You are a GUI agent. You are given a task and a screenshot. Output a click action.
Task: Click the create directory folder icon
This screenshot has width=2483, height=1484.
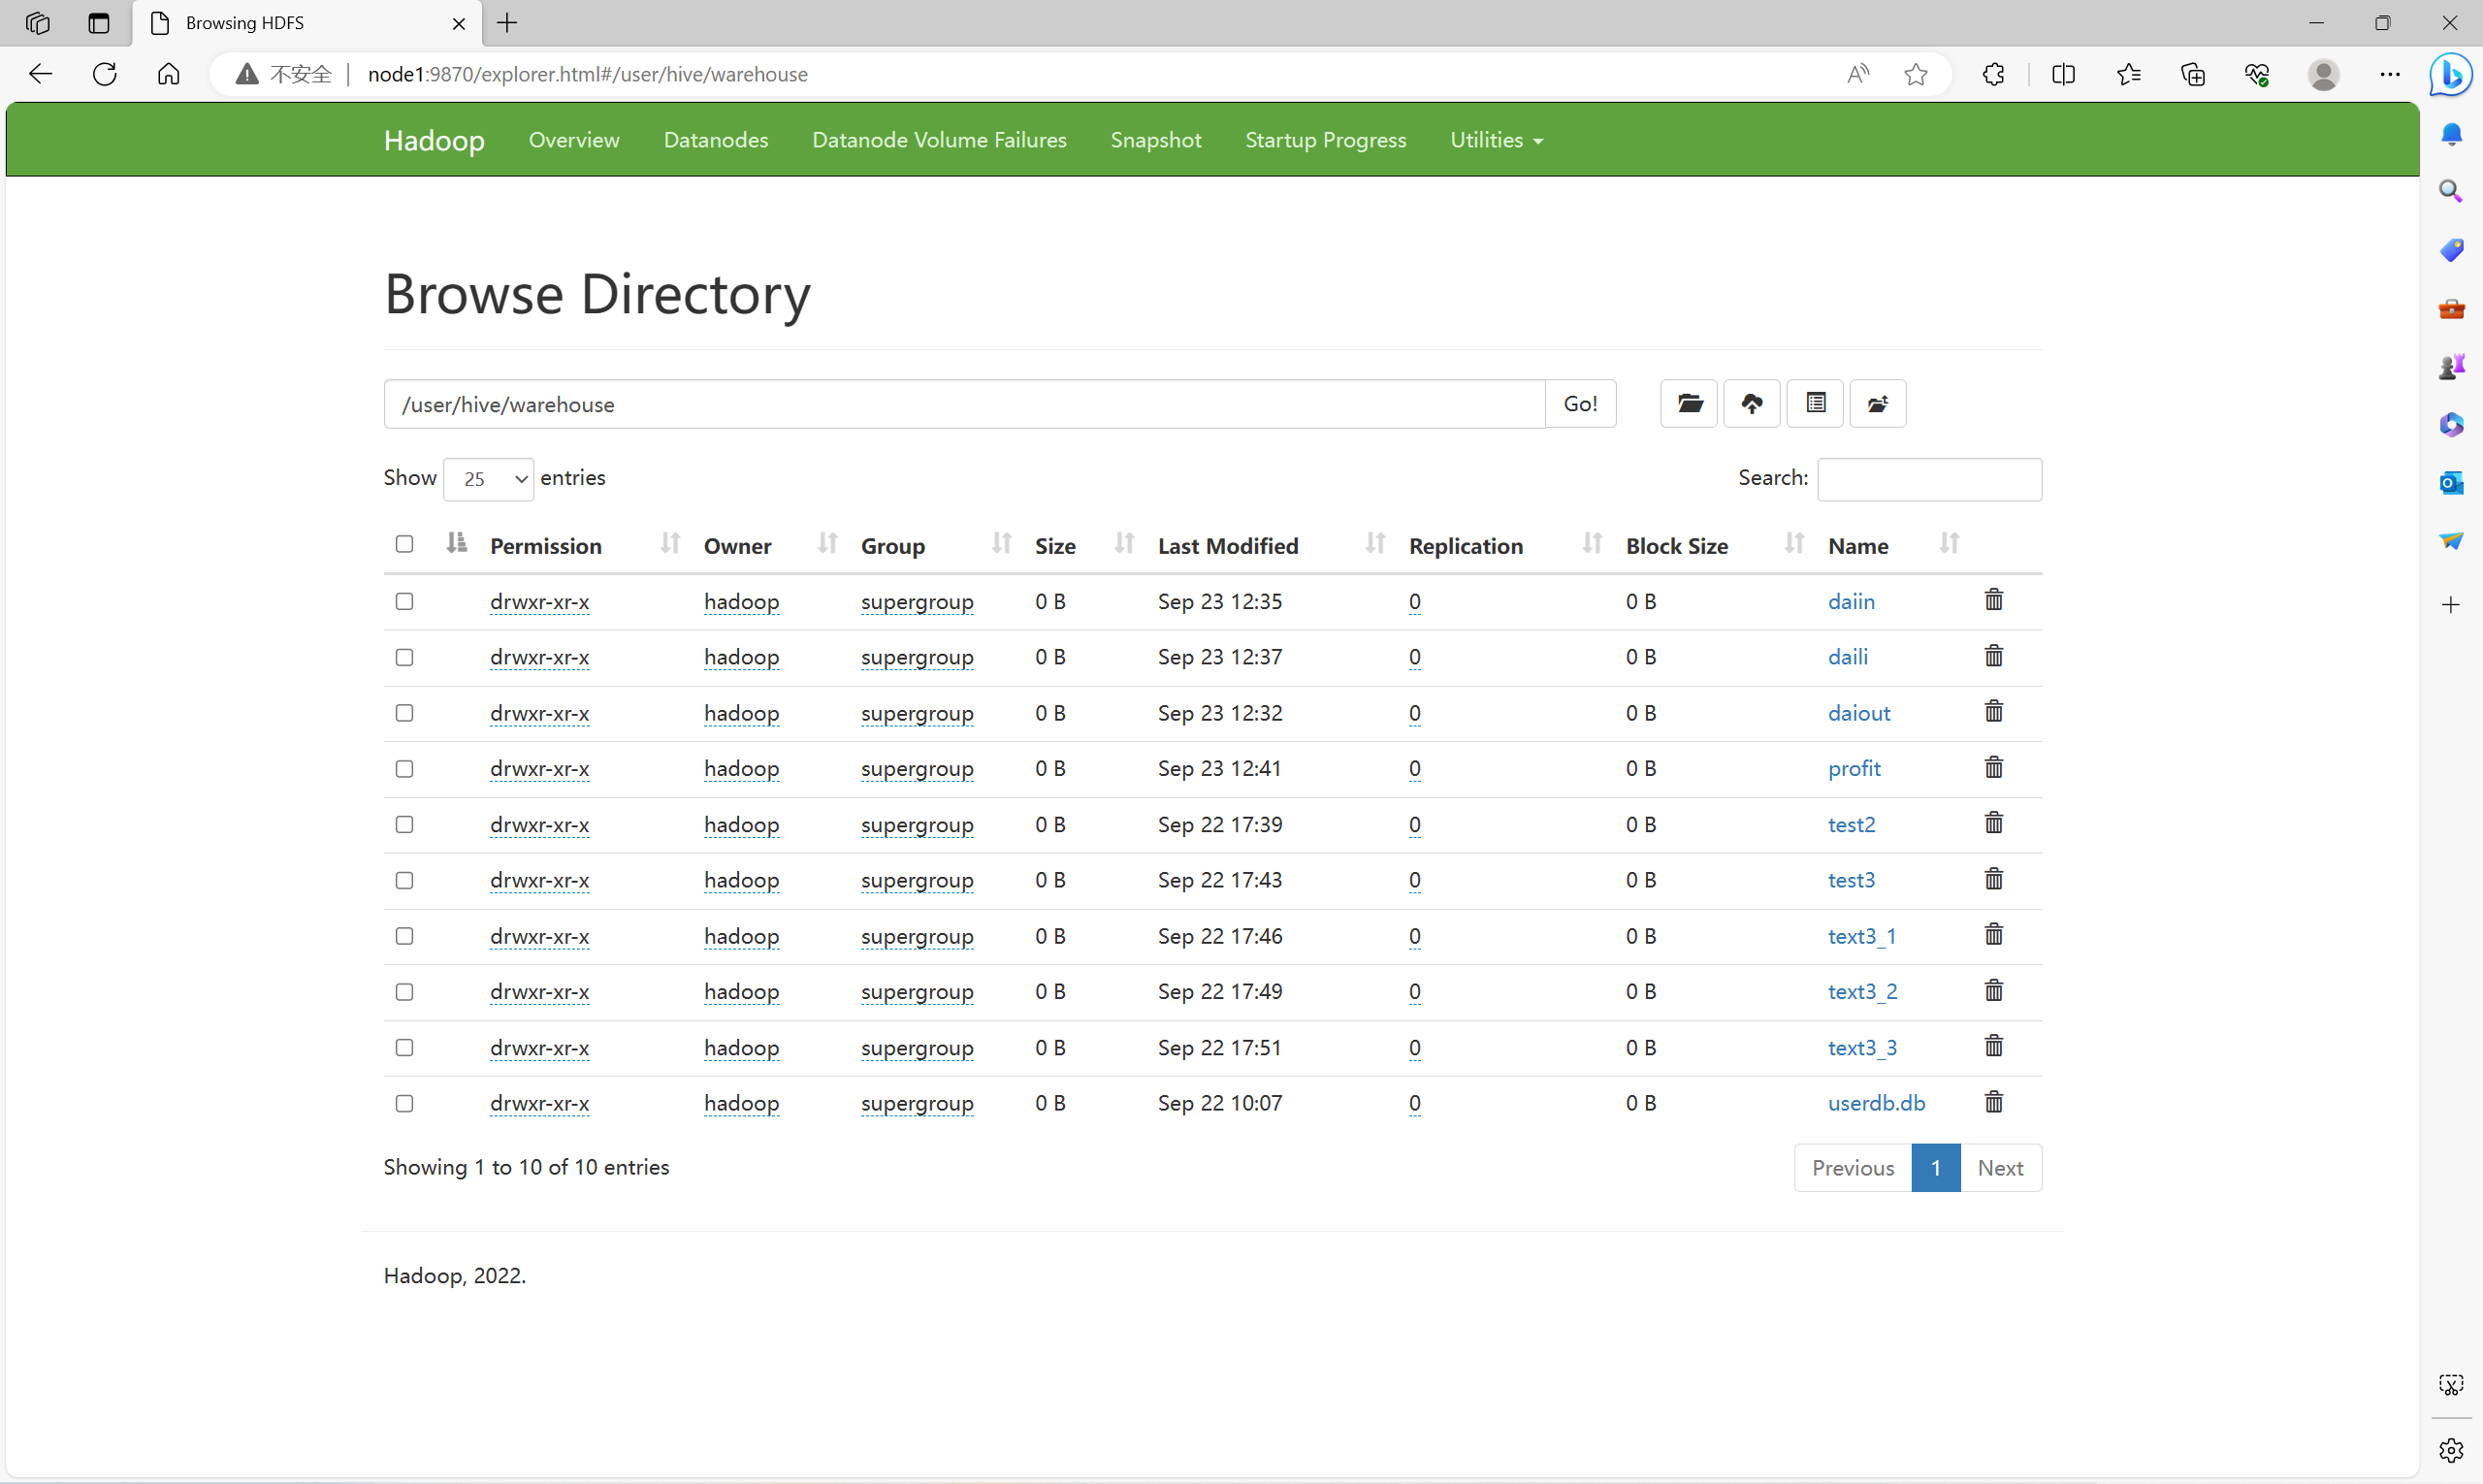[1689, 403]
